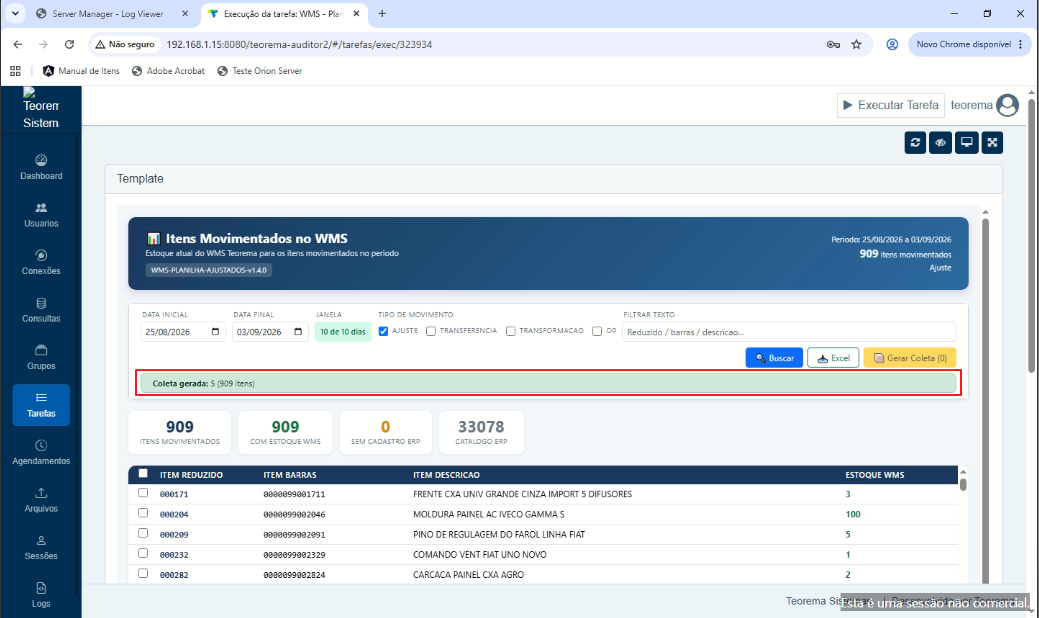1039x618 pixels.
Task: Toggle the hide-eye icon button in top toolbar
Action: pos(940,142)
